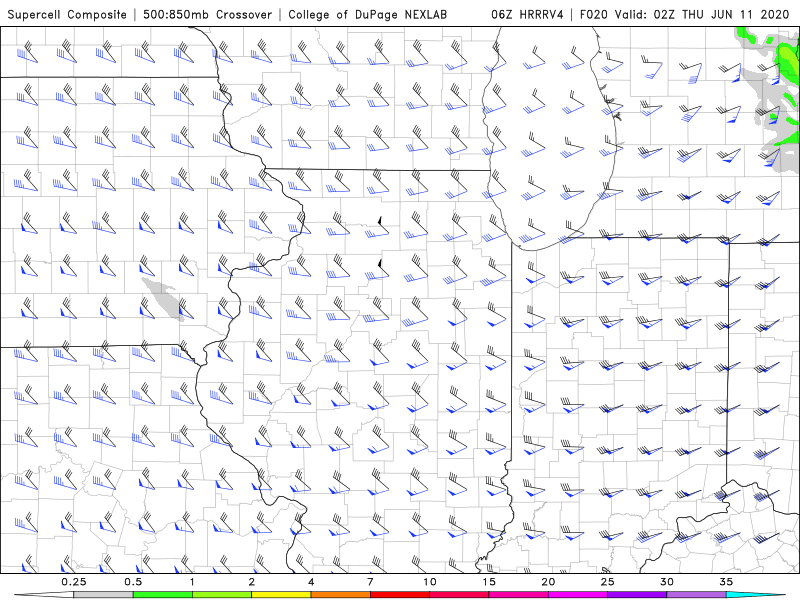Pick the yellow color bar segment
800x600 pixels.
(281, 595)
